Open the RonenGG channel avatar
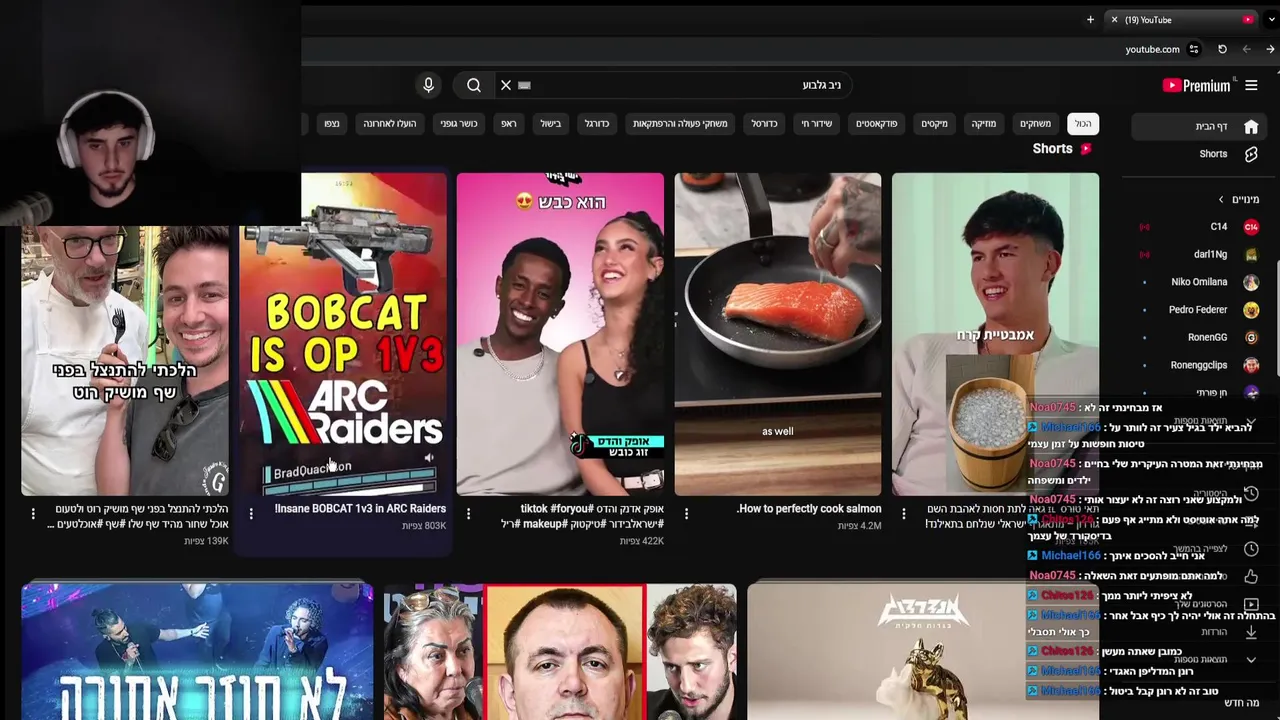This screenshot has height=720, width=1280. (x=1251, y=337)
